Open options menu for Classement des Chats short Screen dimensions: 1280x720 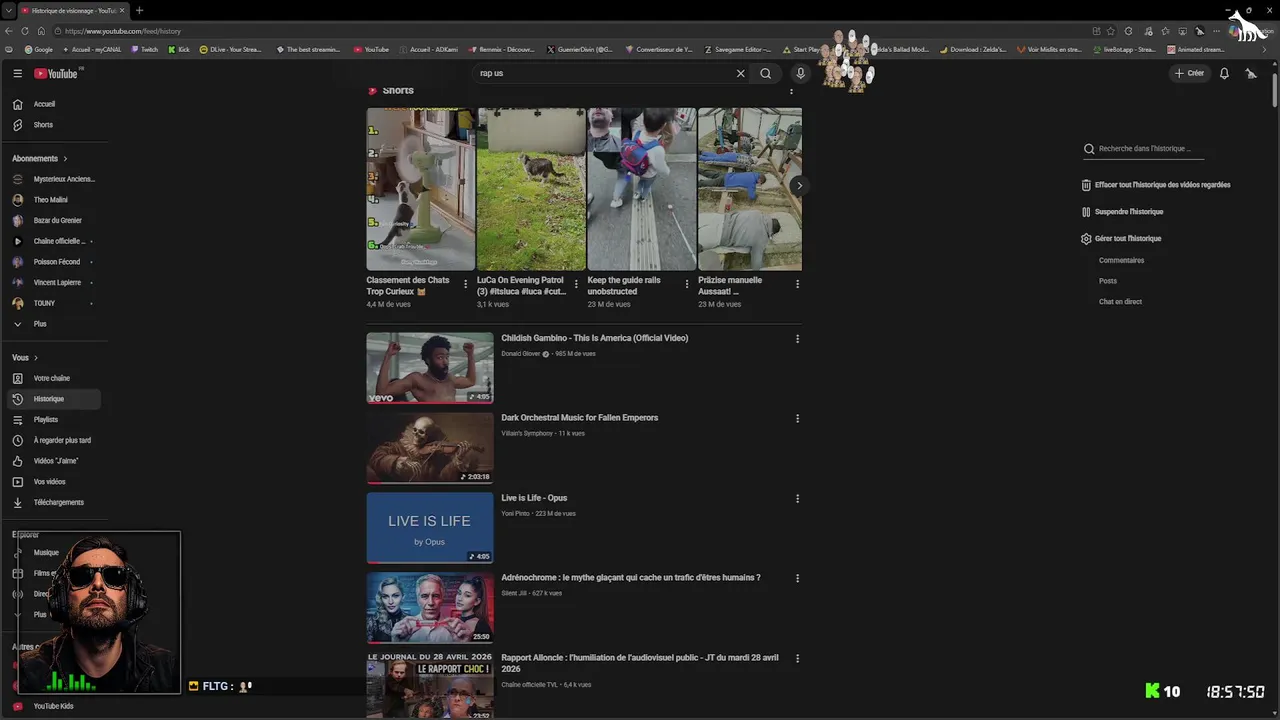465,284
